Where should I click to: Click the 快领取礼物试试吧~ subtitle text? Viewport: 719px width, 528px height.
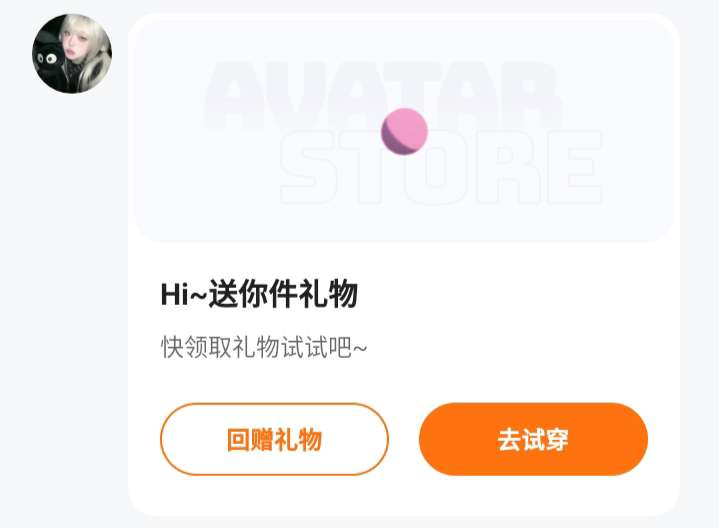264,347
